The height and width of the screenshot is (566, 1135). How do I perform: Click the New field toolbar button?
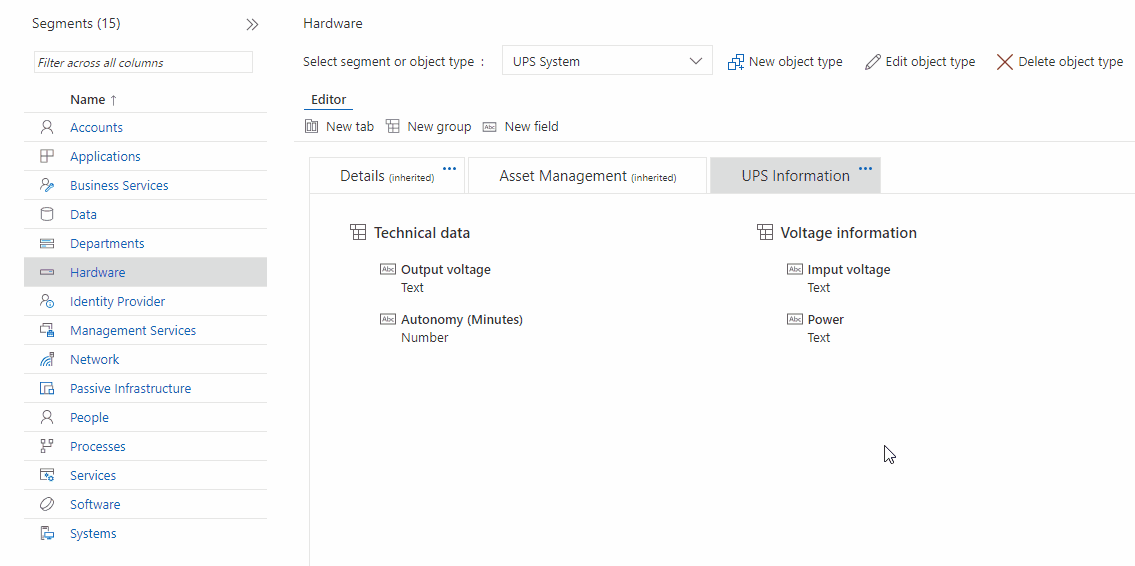(520, 127)
